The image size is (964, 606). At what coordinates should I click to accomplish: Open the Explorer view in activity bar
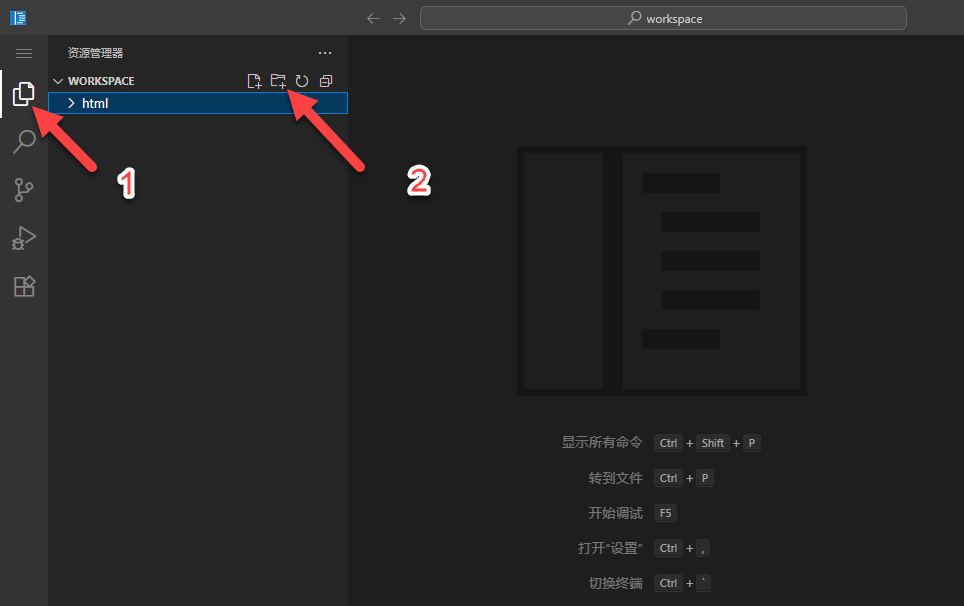pos(23,93)
